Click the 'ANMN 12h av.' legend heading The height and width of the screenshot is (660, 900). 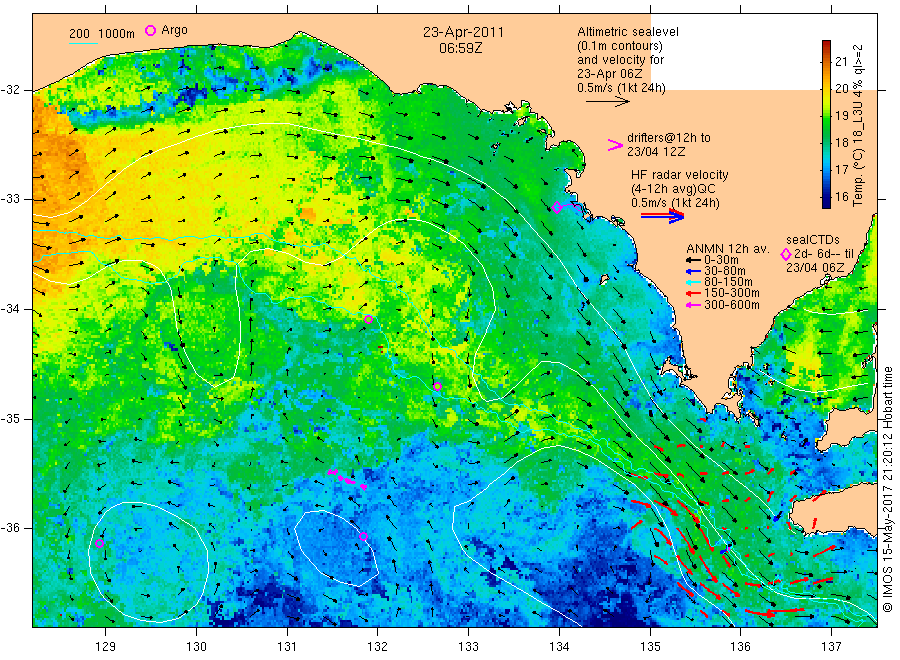[728, 249]
